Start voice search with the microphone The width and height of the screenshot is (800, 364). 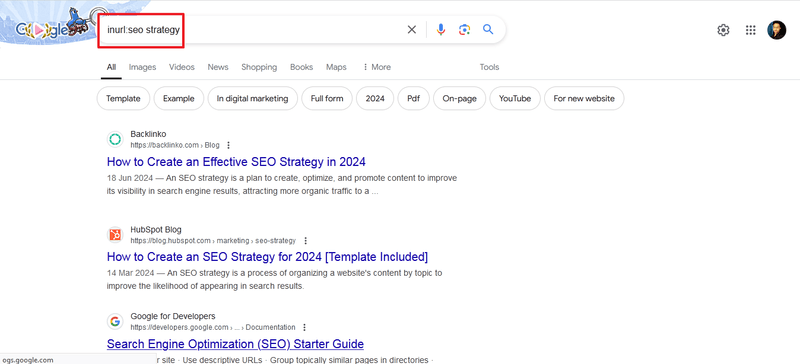[x=441, y=30]
